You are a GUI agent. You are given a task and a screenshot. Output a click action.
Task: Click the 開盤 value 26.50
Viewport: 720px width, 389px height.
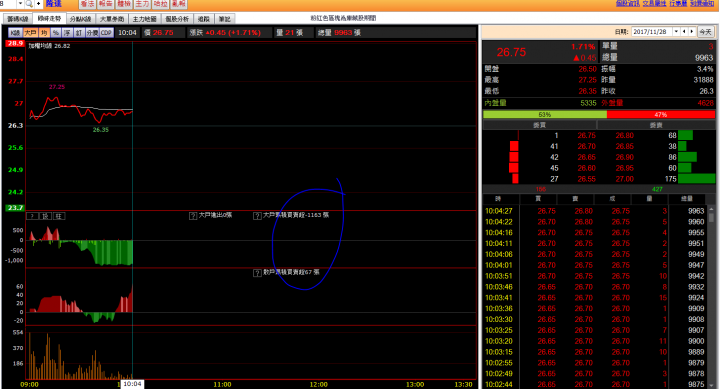587,69
